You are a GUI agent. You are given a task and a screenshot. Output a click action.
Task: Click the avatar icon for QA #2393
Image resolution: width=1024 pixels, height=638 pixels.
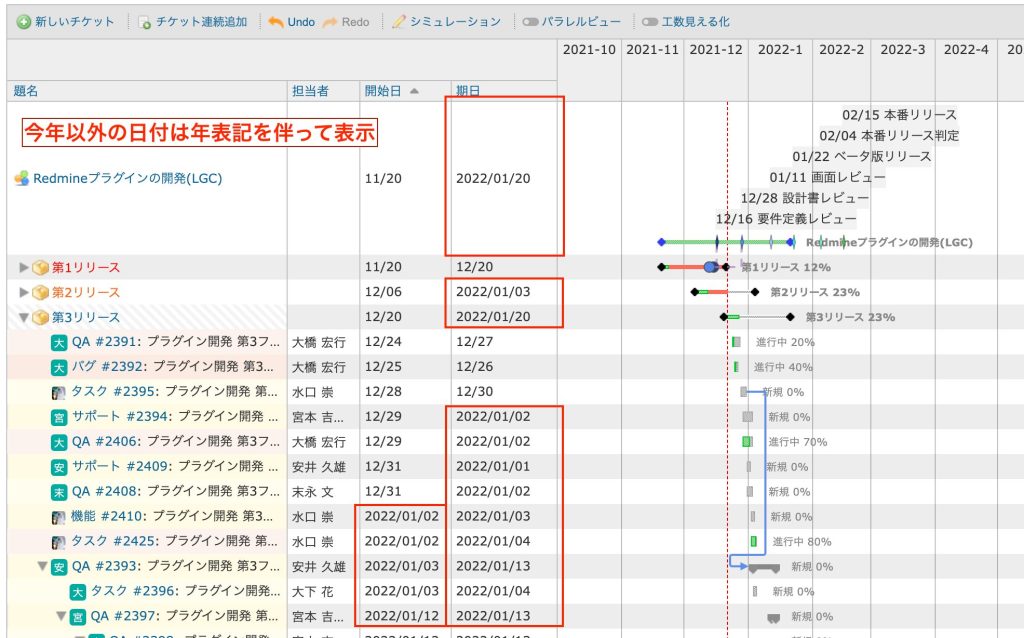tap(59, 567)
